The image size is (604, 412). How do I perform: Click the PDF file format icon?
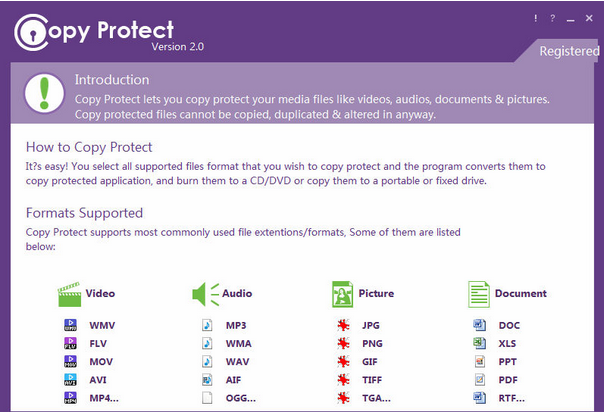(x=479, y=380)
